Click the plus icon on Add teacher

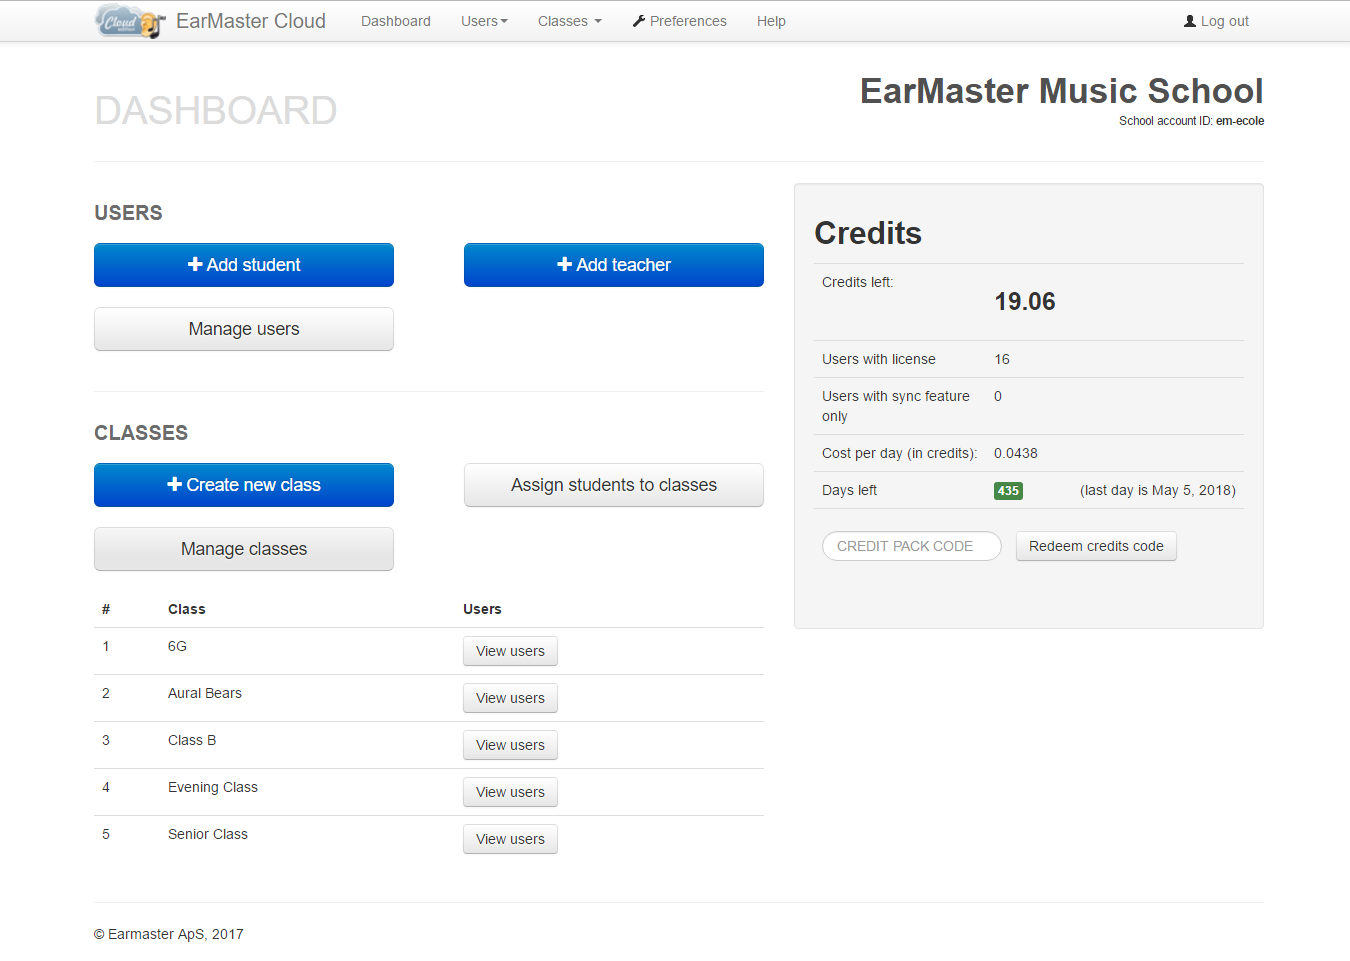point(565,264)
